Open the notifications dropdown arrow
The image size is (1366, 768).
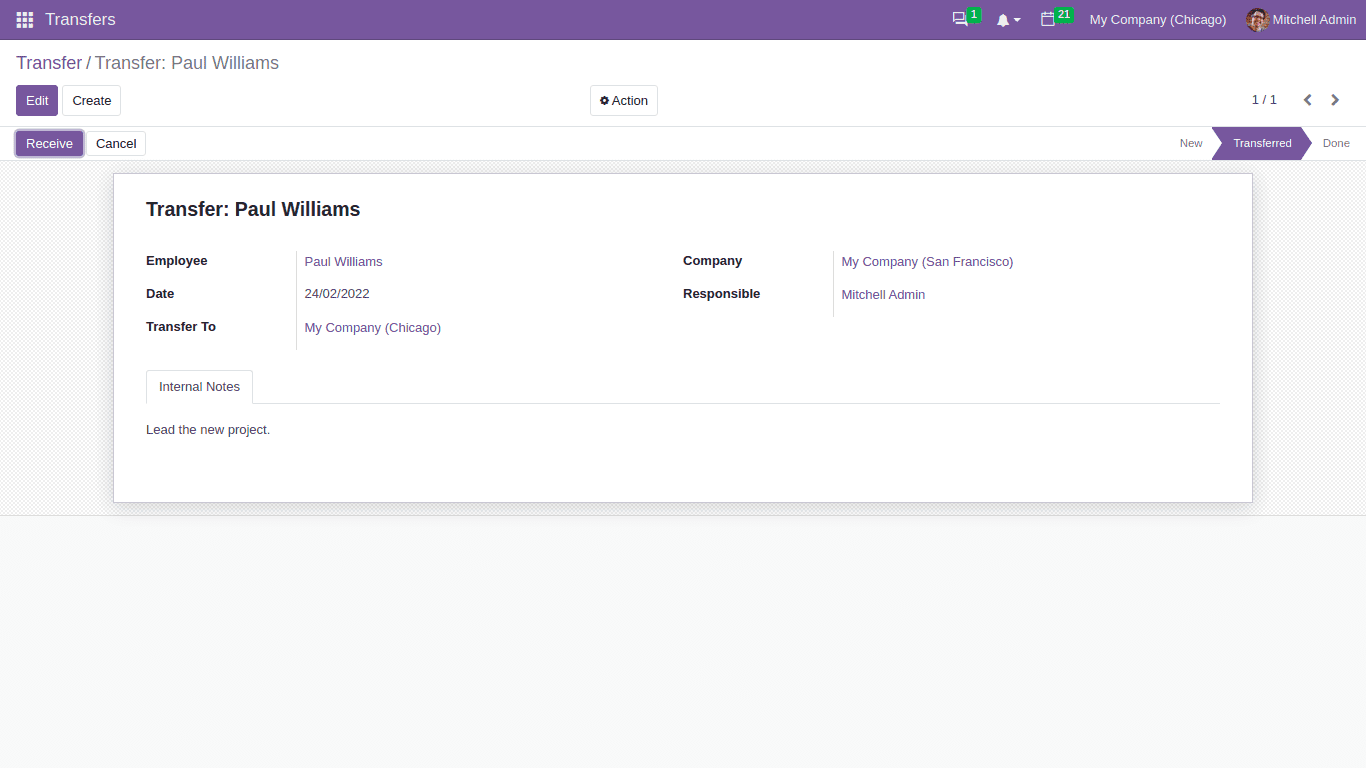[x=1017, y=19]
